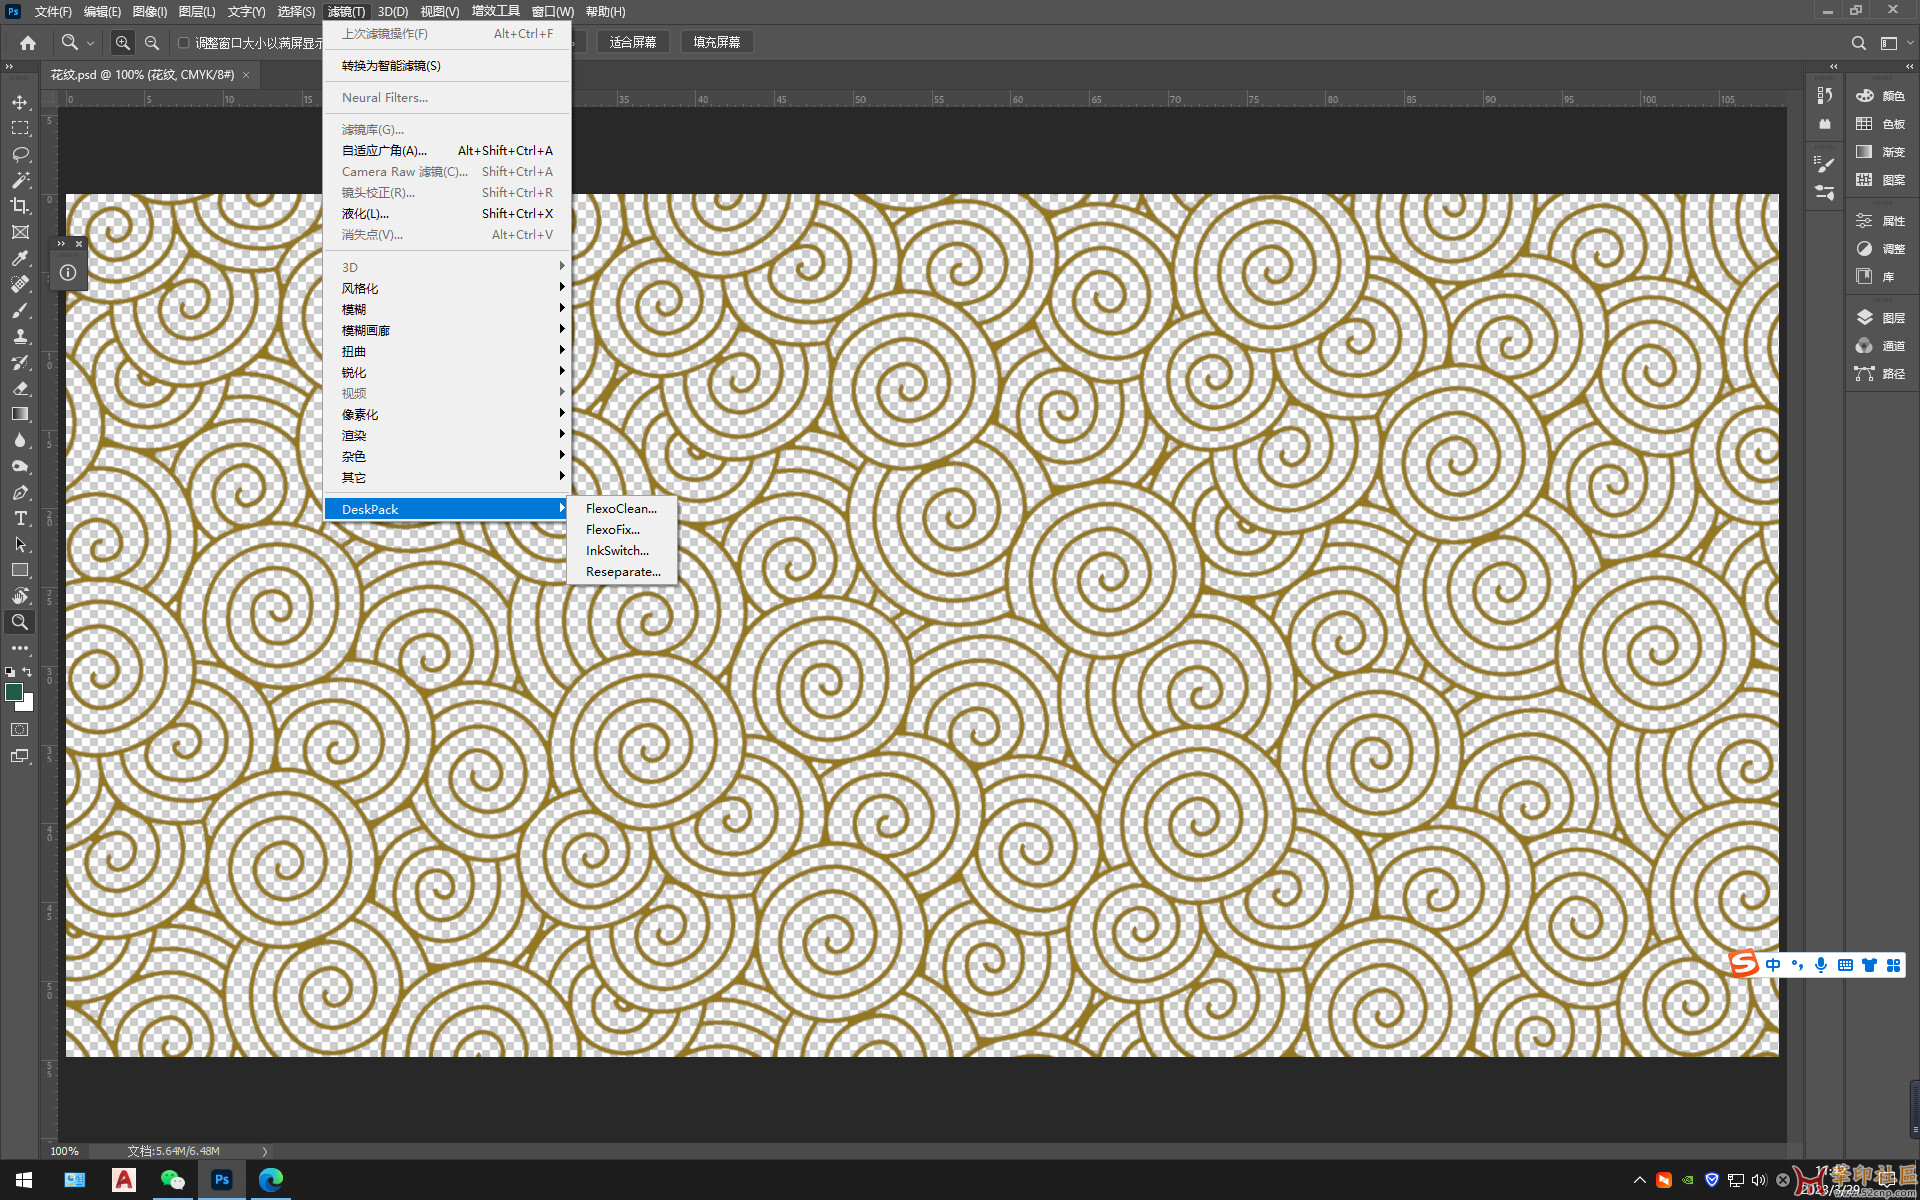Click 适合屏幕 button
Image resolution: width=1920 pixels, height=1200 pixels.
pos(633,42)
